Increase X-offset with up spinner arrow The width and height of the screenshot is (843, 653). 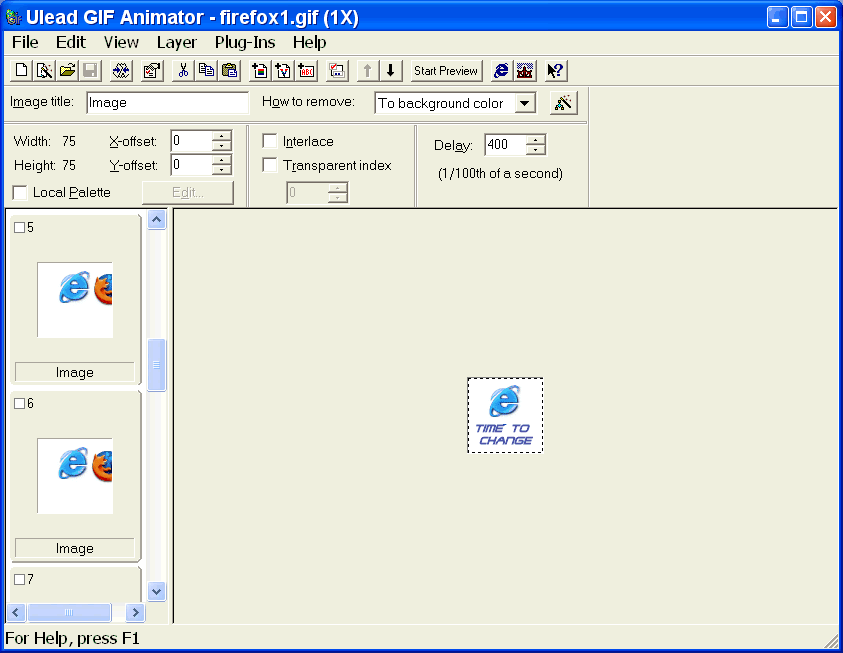(x=222, y=137)
